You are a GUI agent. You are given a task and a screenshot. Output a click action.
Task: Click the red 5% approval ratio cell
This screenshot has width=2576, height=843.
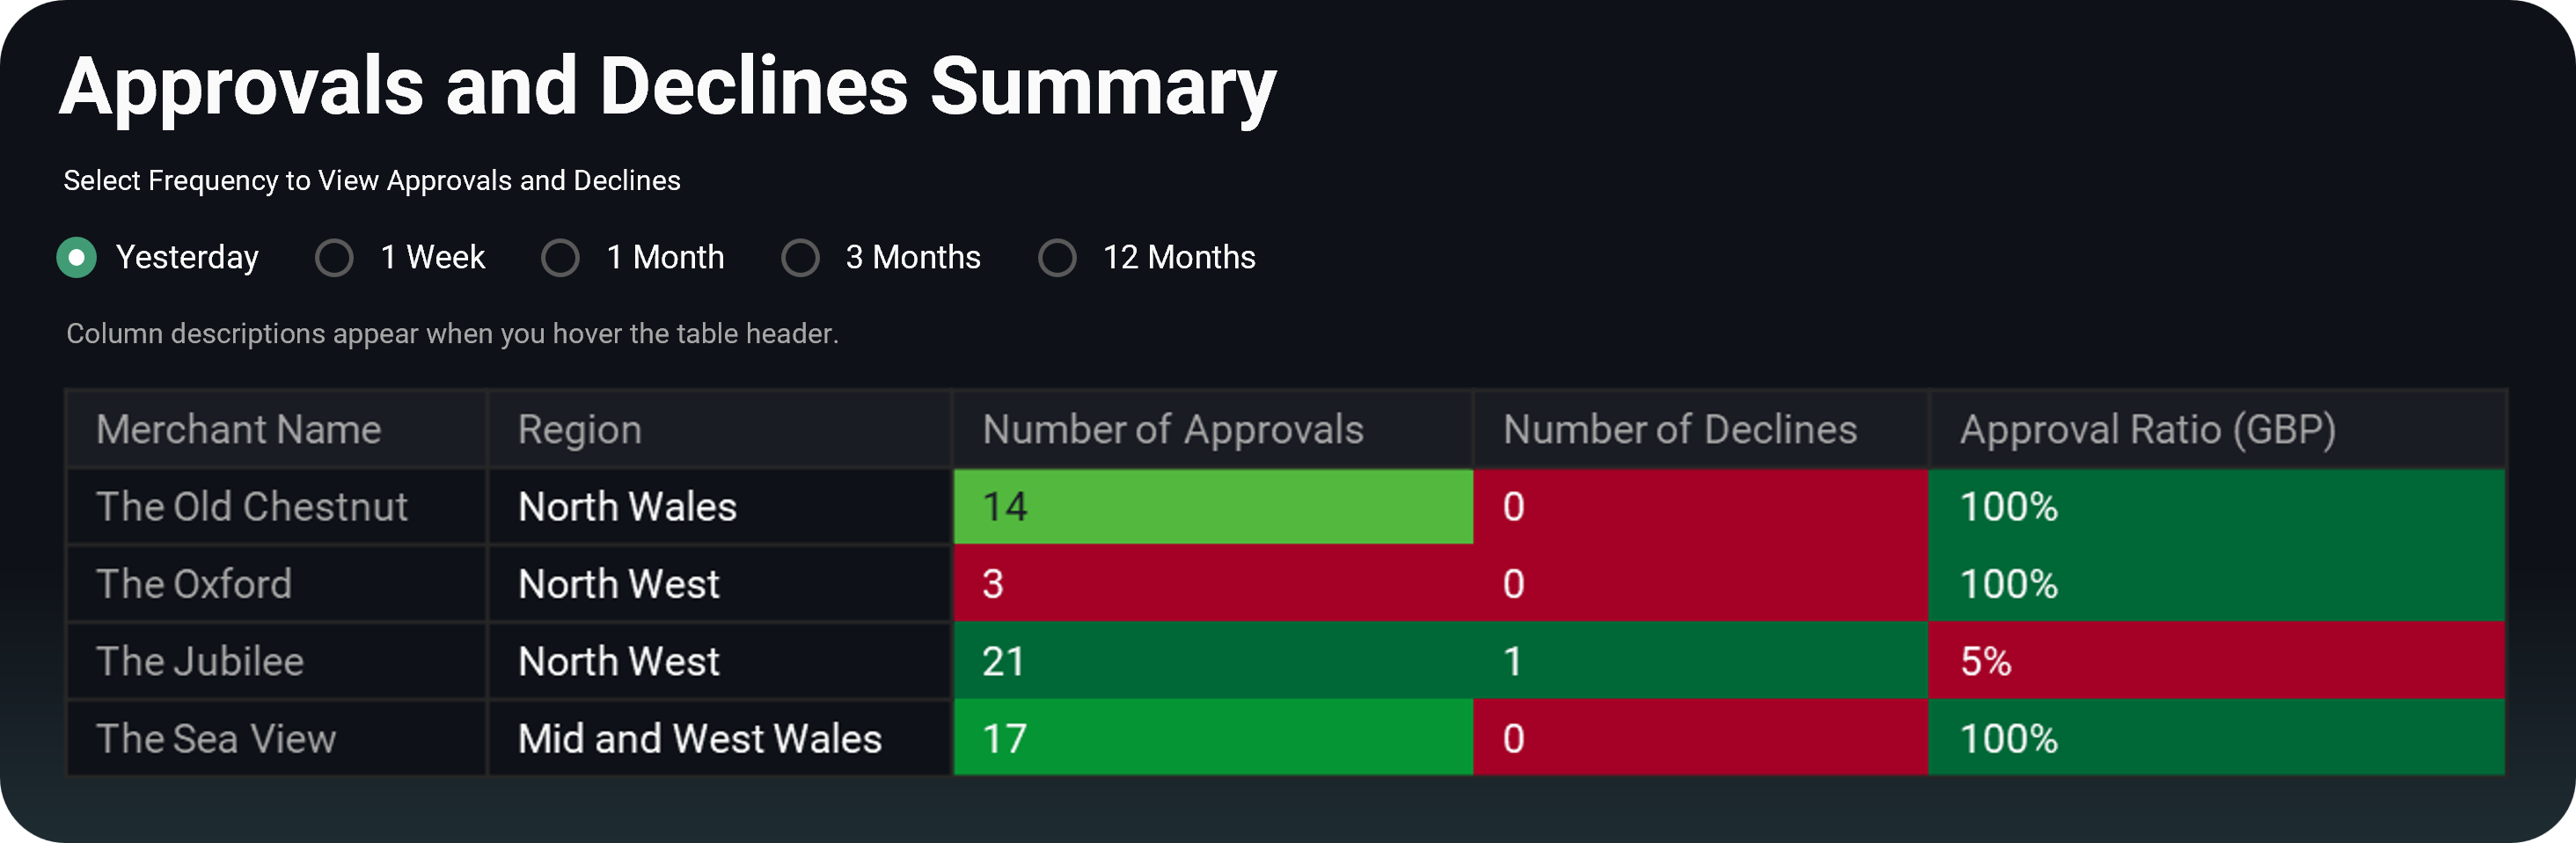(x=2216, y=661)
